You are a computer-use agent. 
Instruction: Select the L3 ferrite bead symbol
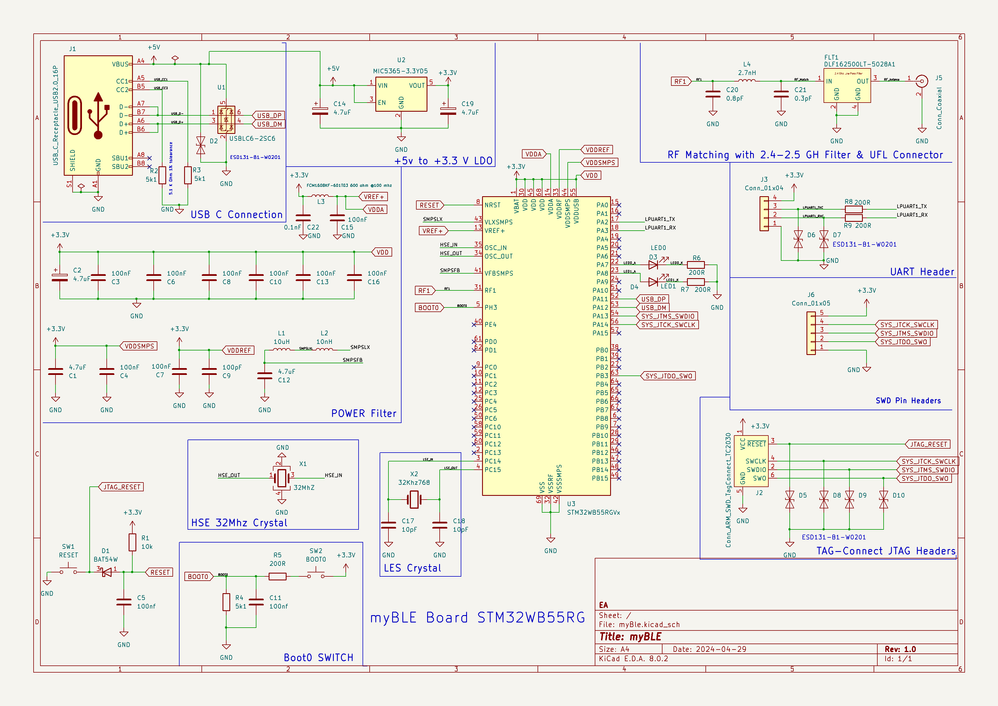pos(321,196)
